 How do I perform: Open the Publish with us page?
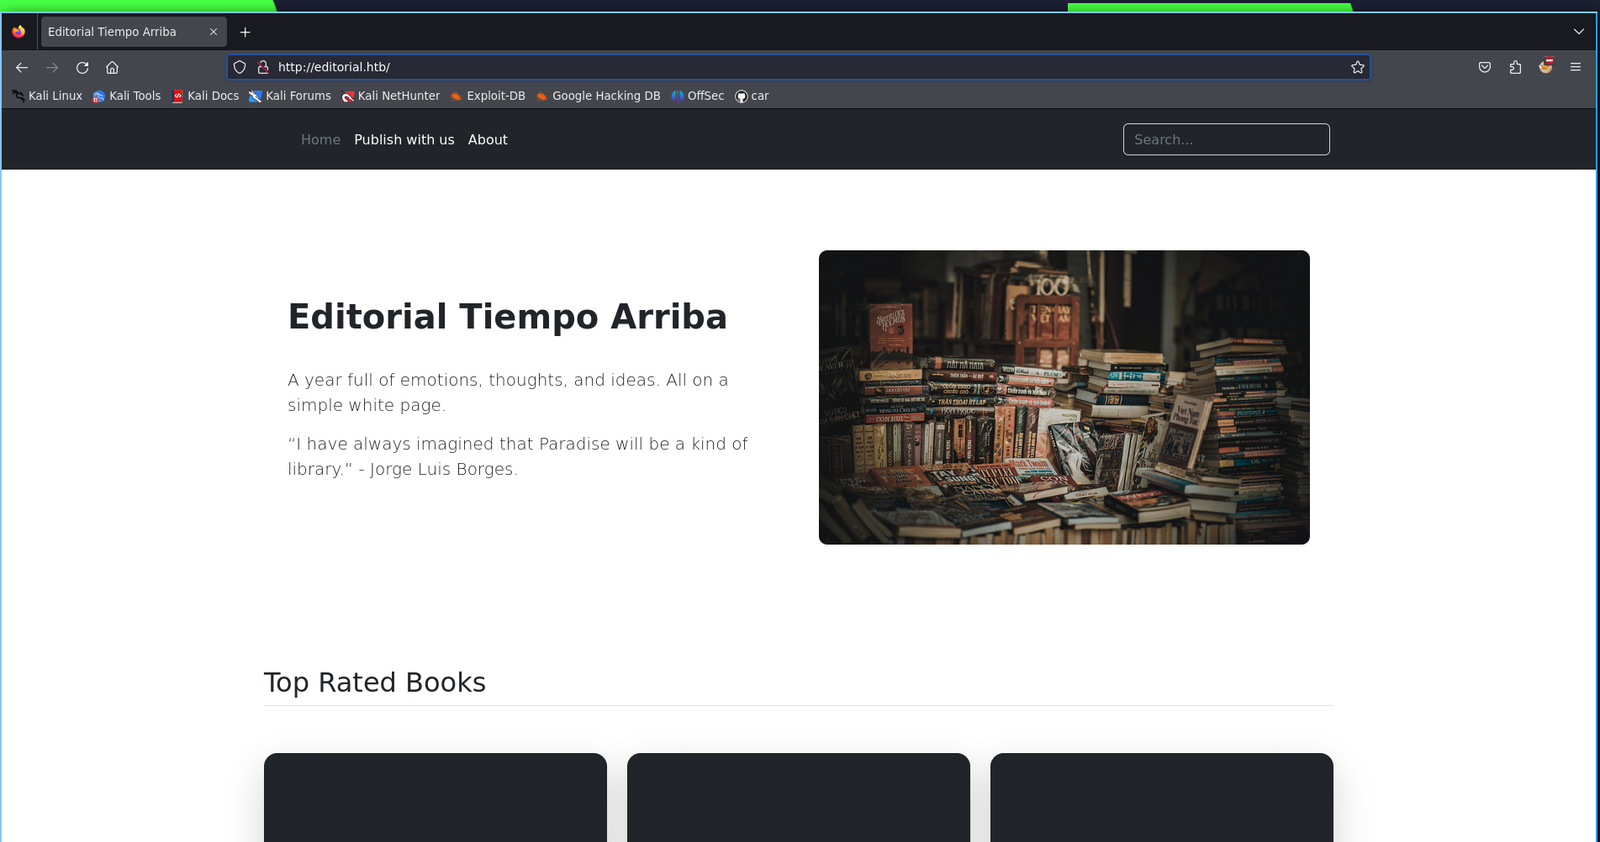point(404,140)
